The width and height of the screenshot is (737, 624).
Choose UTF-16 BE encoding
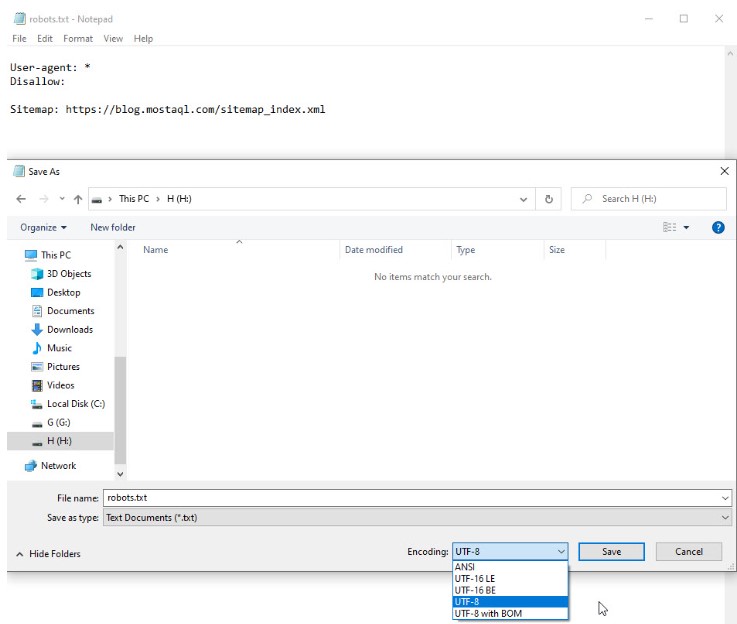510,590
